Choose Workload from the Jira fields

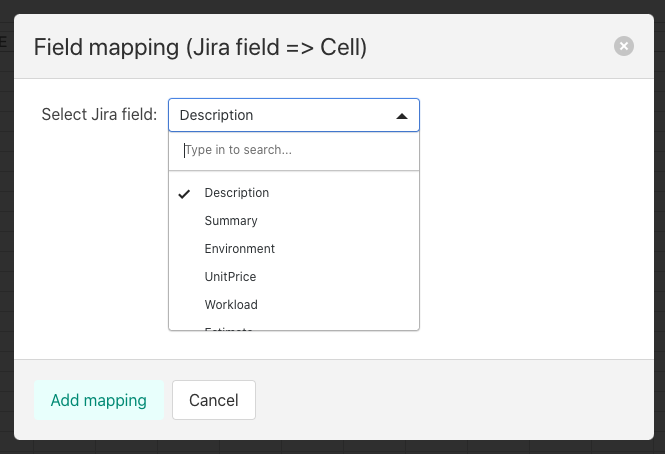click(231, 305)
